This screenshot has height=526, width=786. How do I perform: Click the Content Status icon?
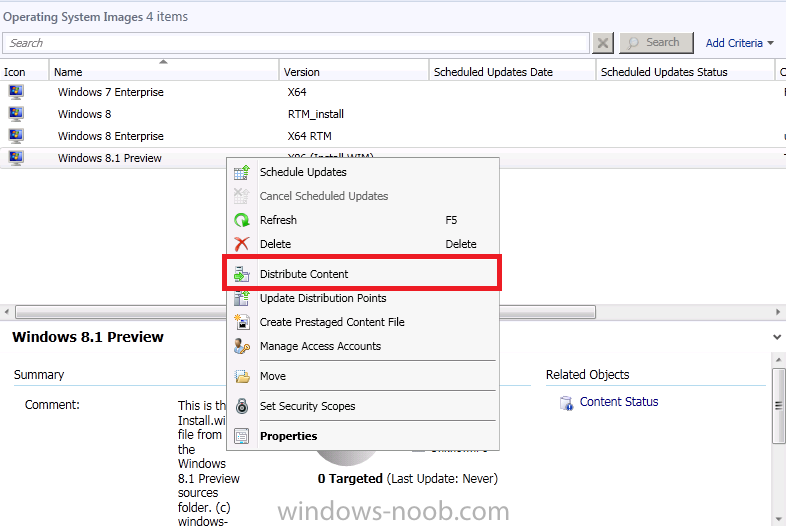point(566,402)
